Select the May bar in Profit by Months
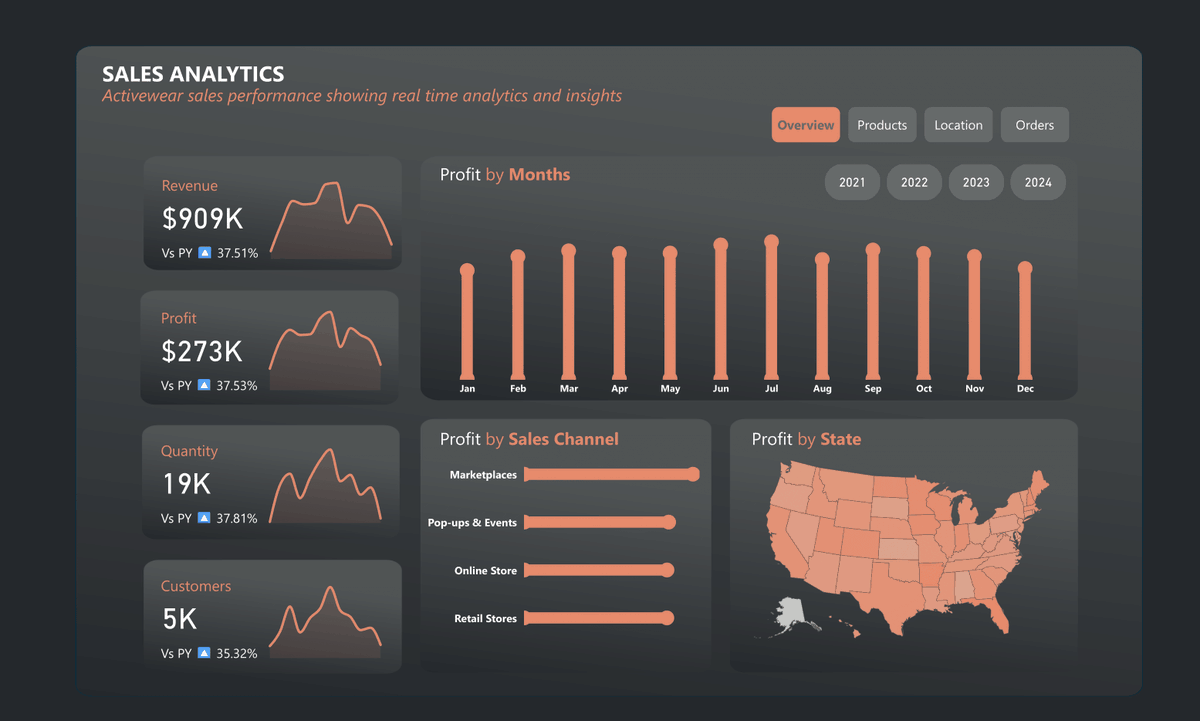Image resolution: width=1200 pixels, height=721 pixels. 670,315
